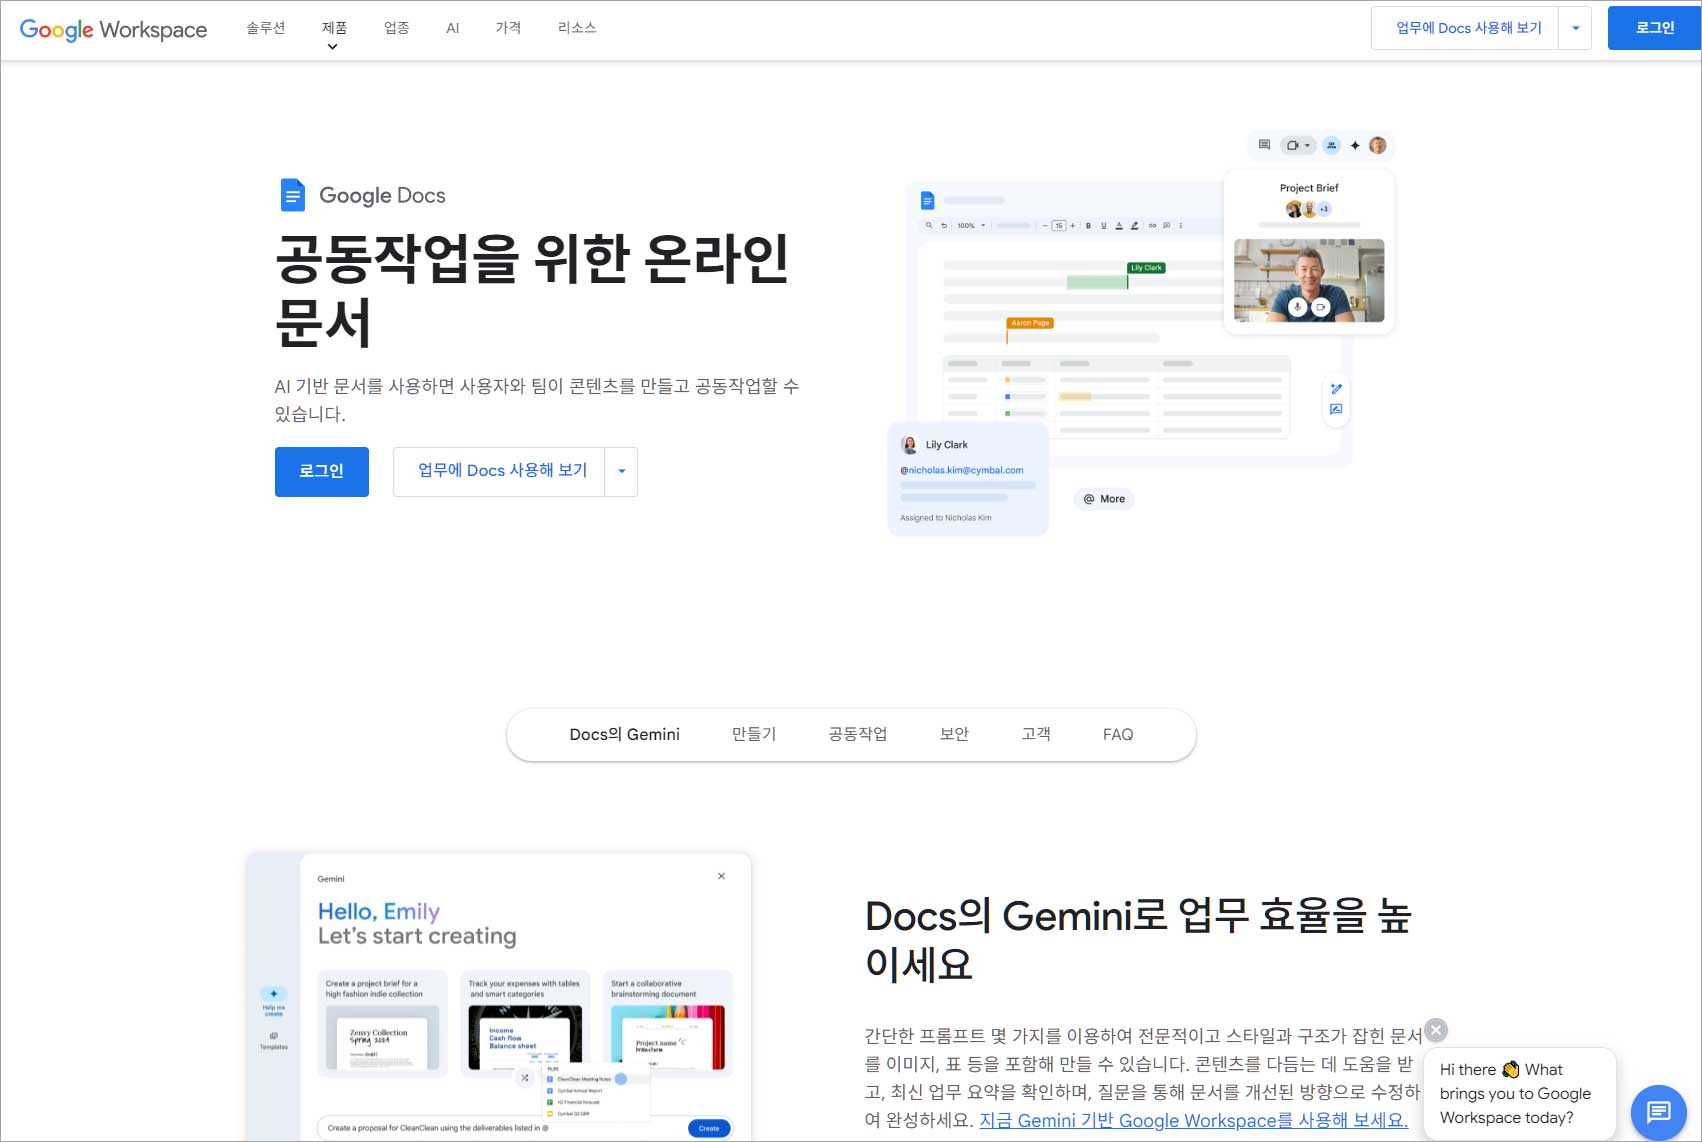Open comment history icon in the mockup
The height and width of the screenshot is (1142, 1702).
tap(1264, 145)
